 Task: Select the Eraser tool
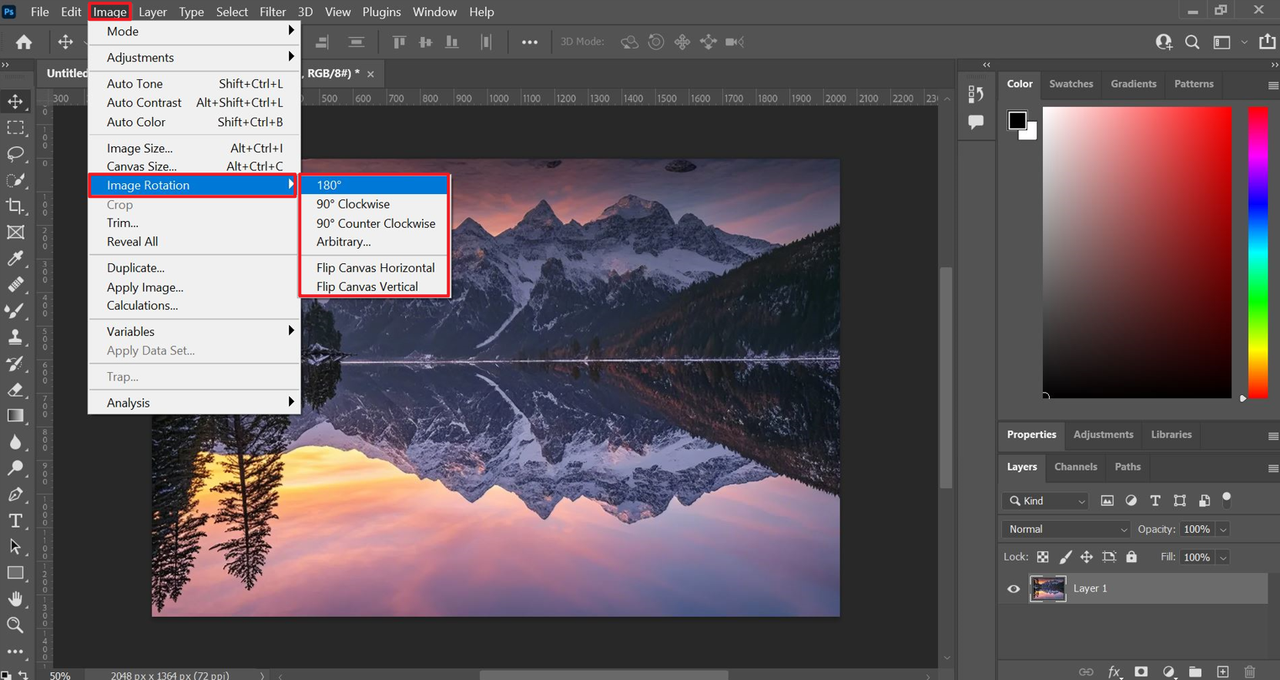16,390
